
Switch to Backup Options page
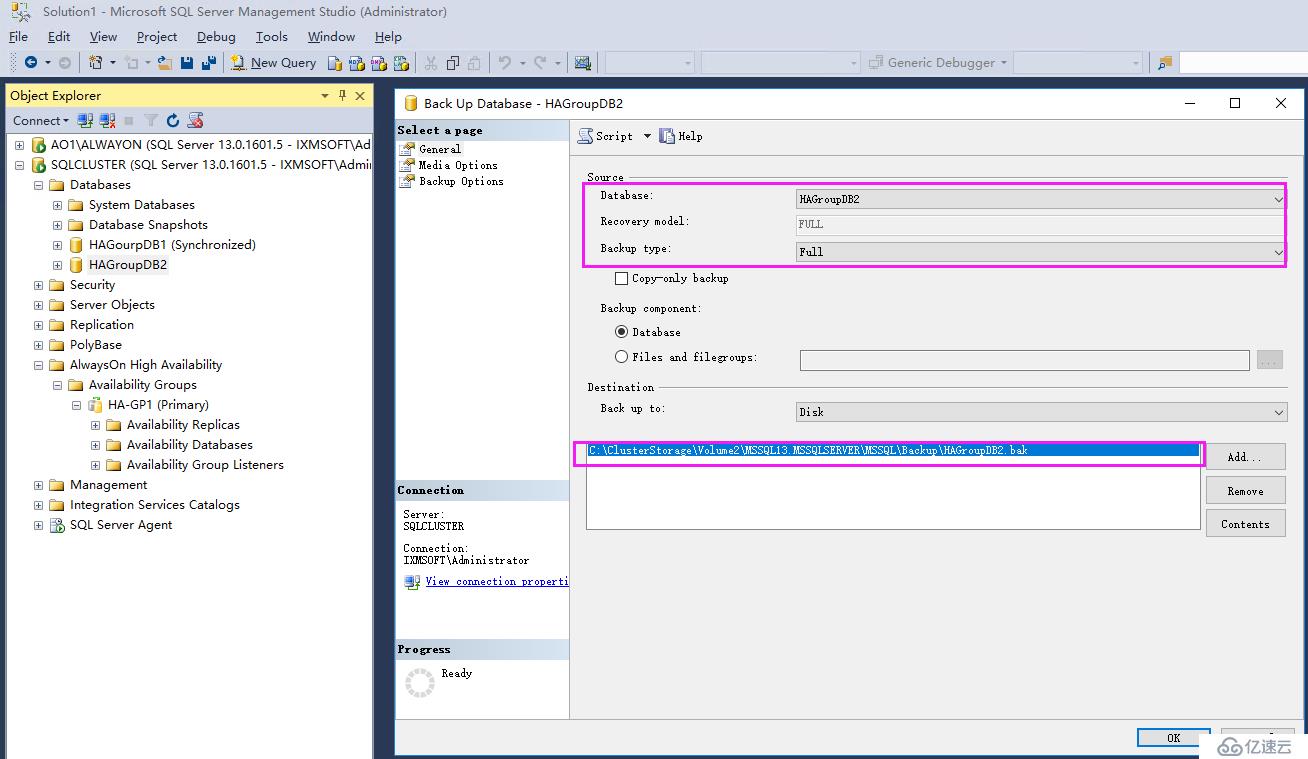[x=461, y=181]
